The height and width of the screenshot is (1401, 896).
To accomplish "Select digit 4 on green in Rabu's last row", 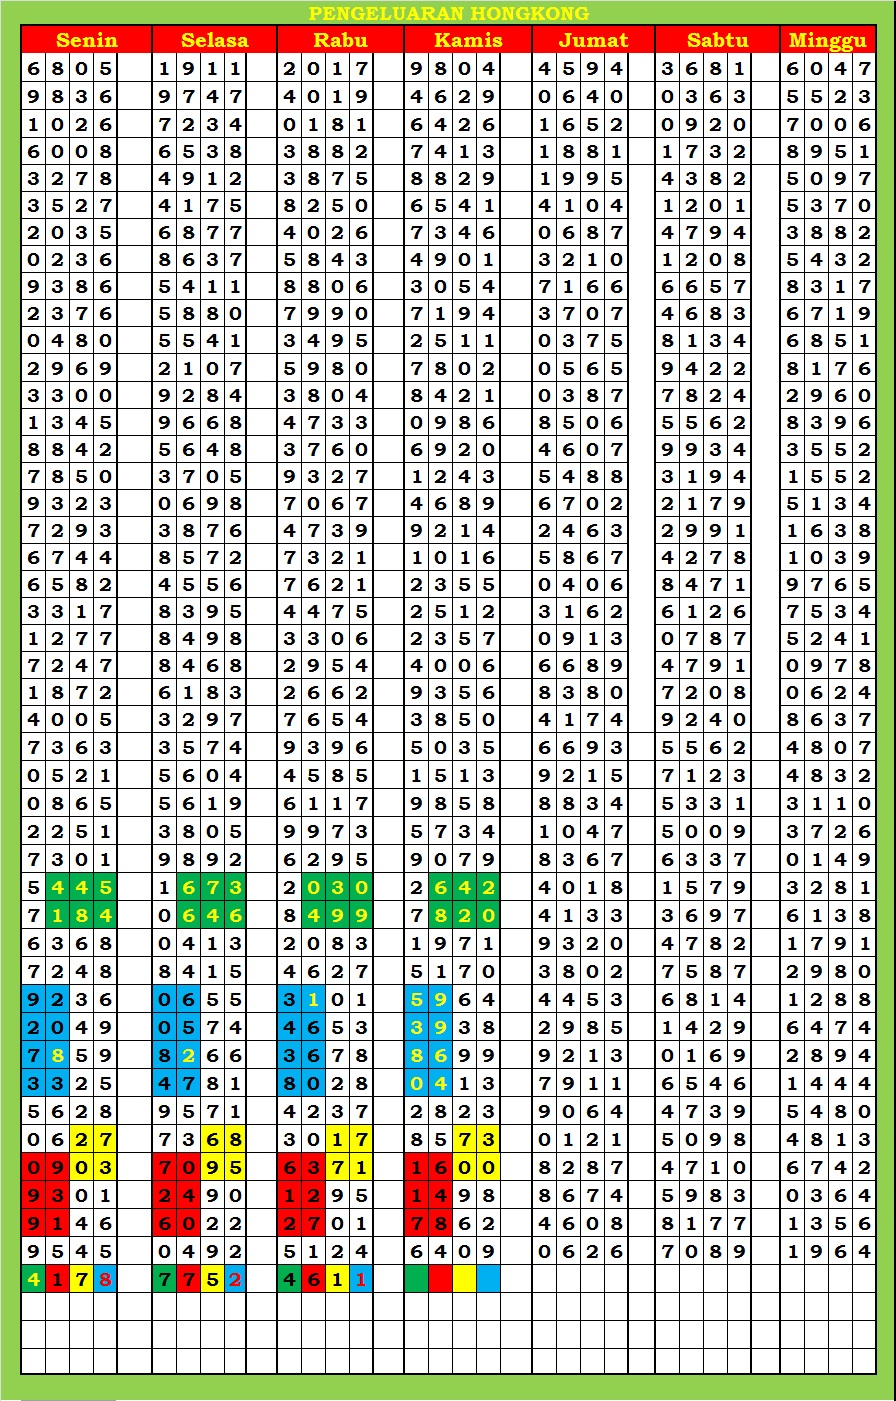I will (x=289, y=1278).
